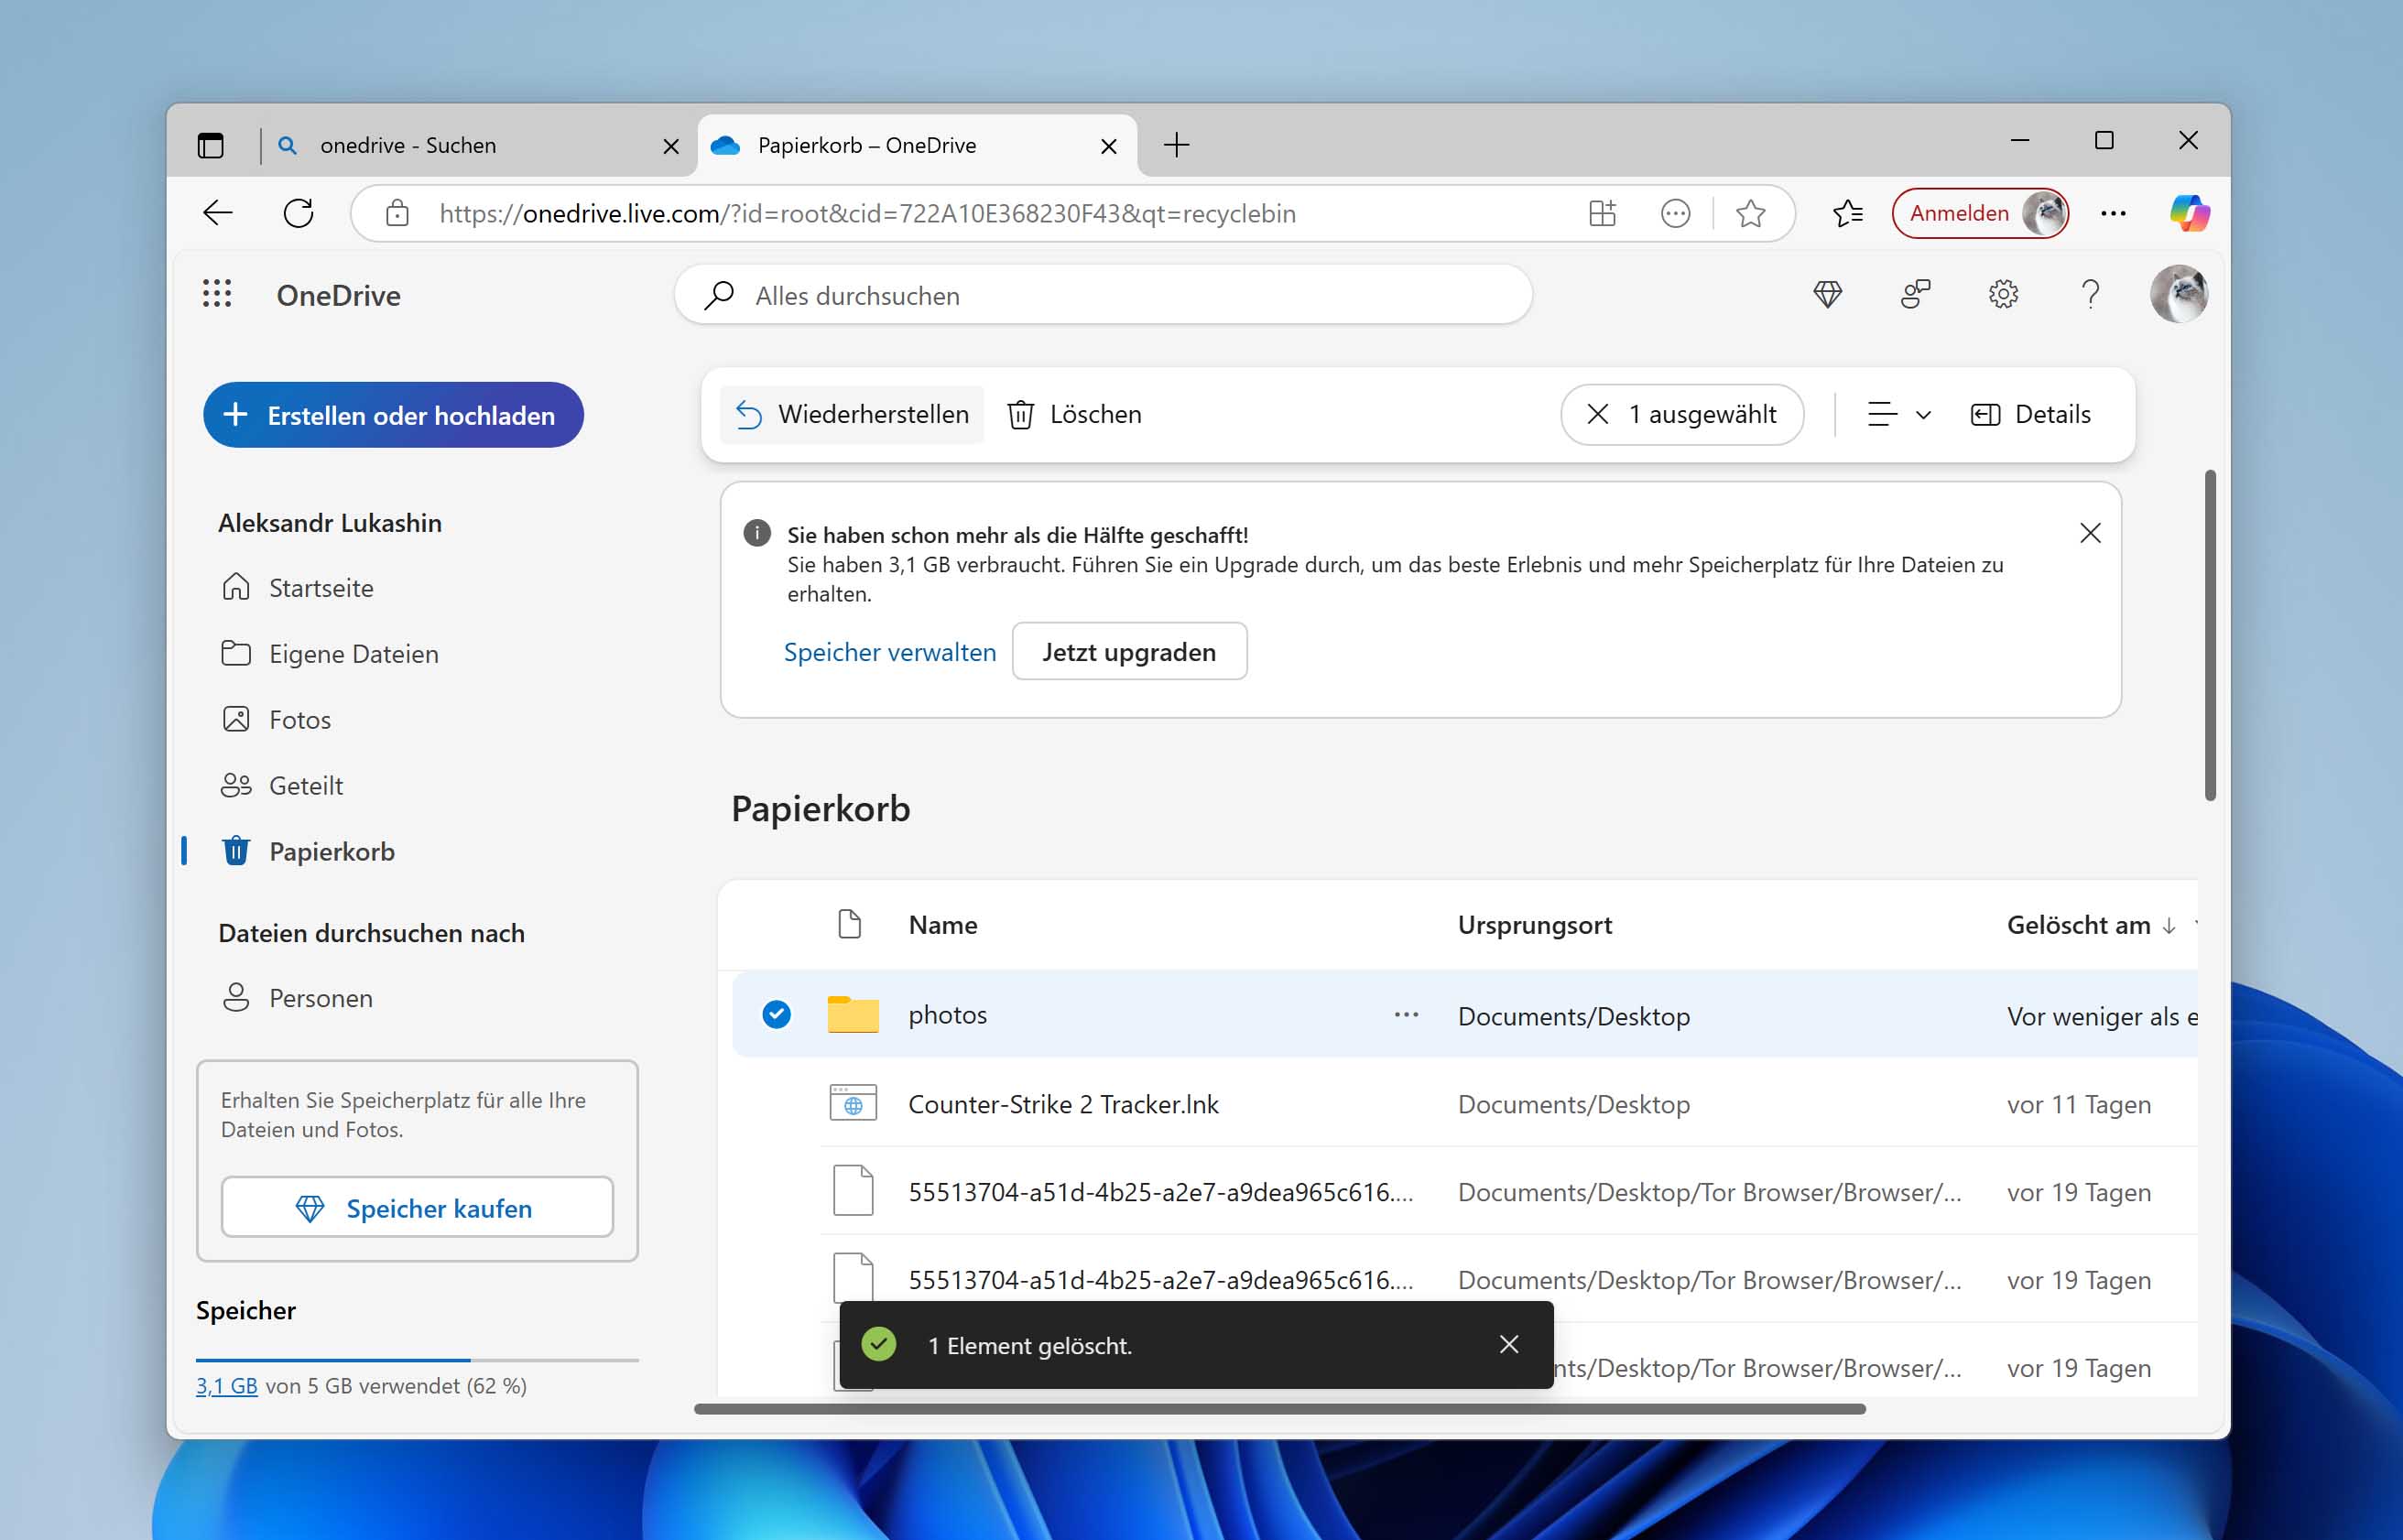Click the Counter-Strike 2 Tracker.lnk file icon

tap(853, 1103)
